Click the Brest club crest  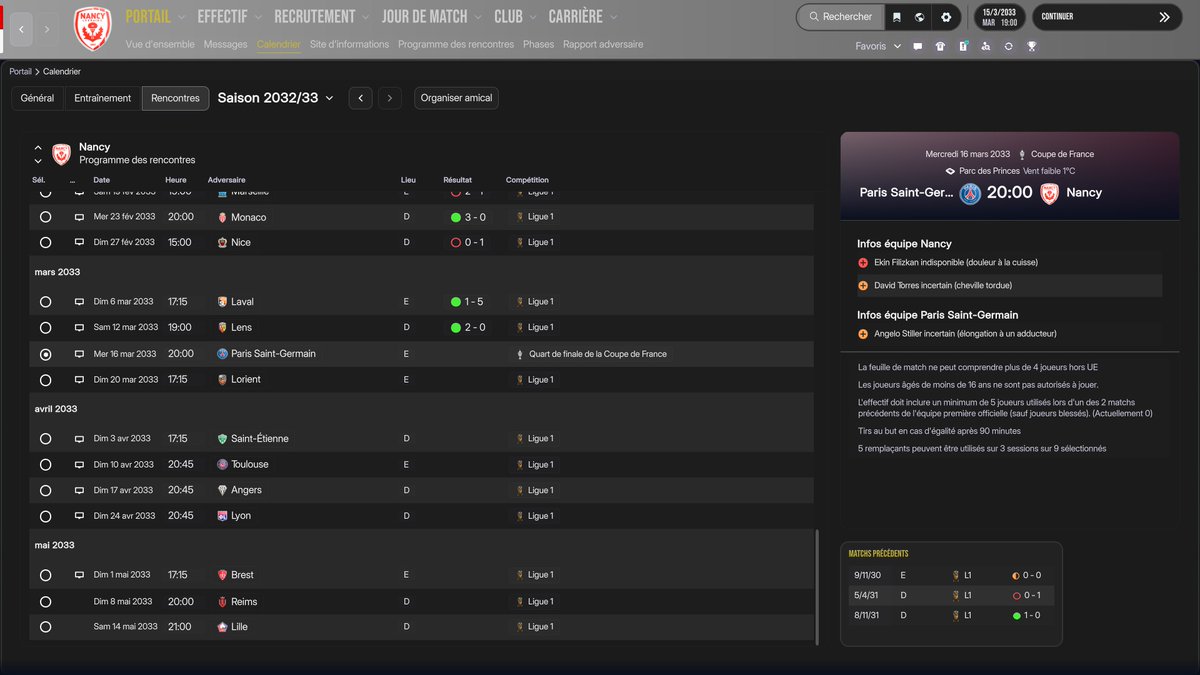(x=223, y=575)
